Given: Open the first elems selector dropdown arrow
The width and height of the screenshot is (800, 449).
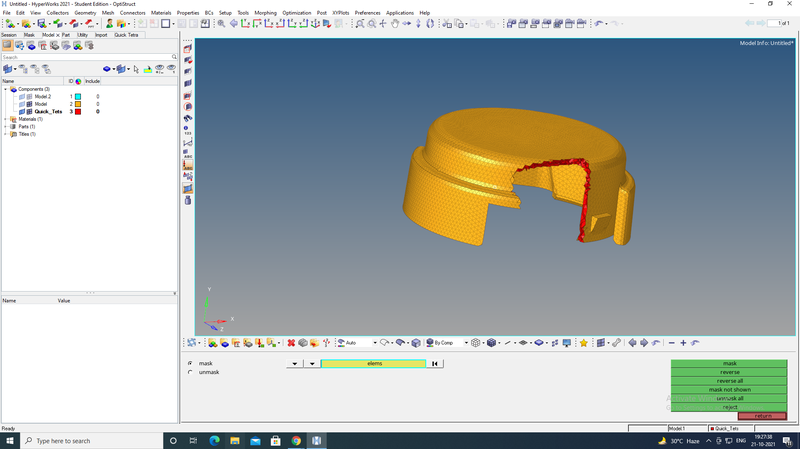Looking at the screenshot, I should click(x=294, y=363).
